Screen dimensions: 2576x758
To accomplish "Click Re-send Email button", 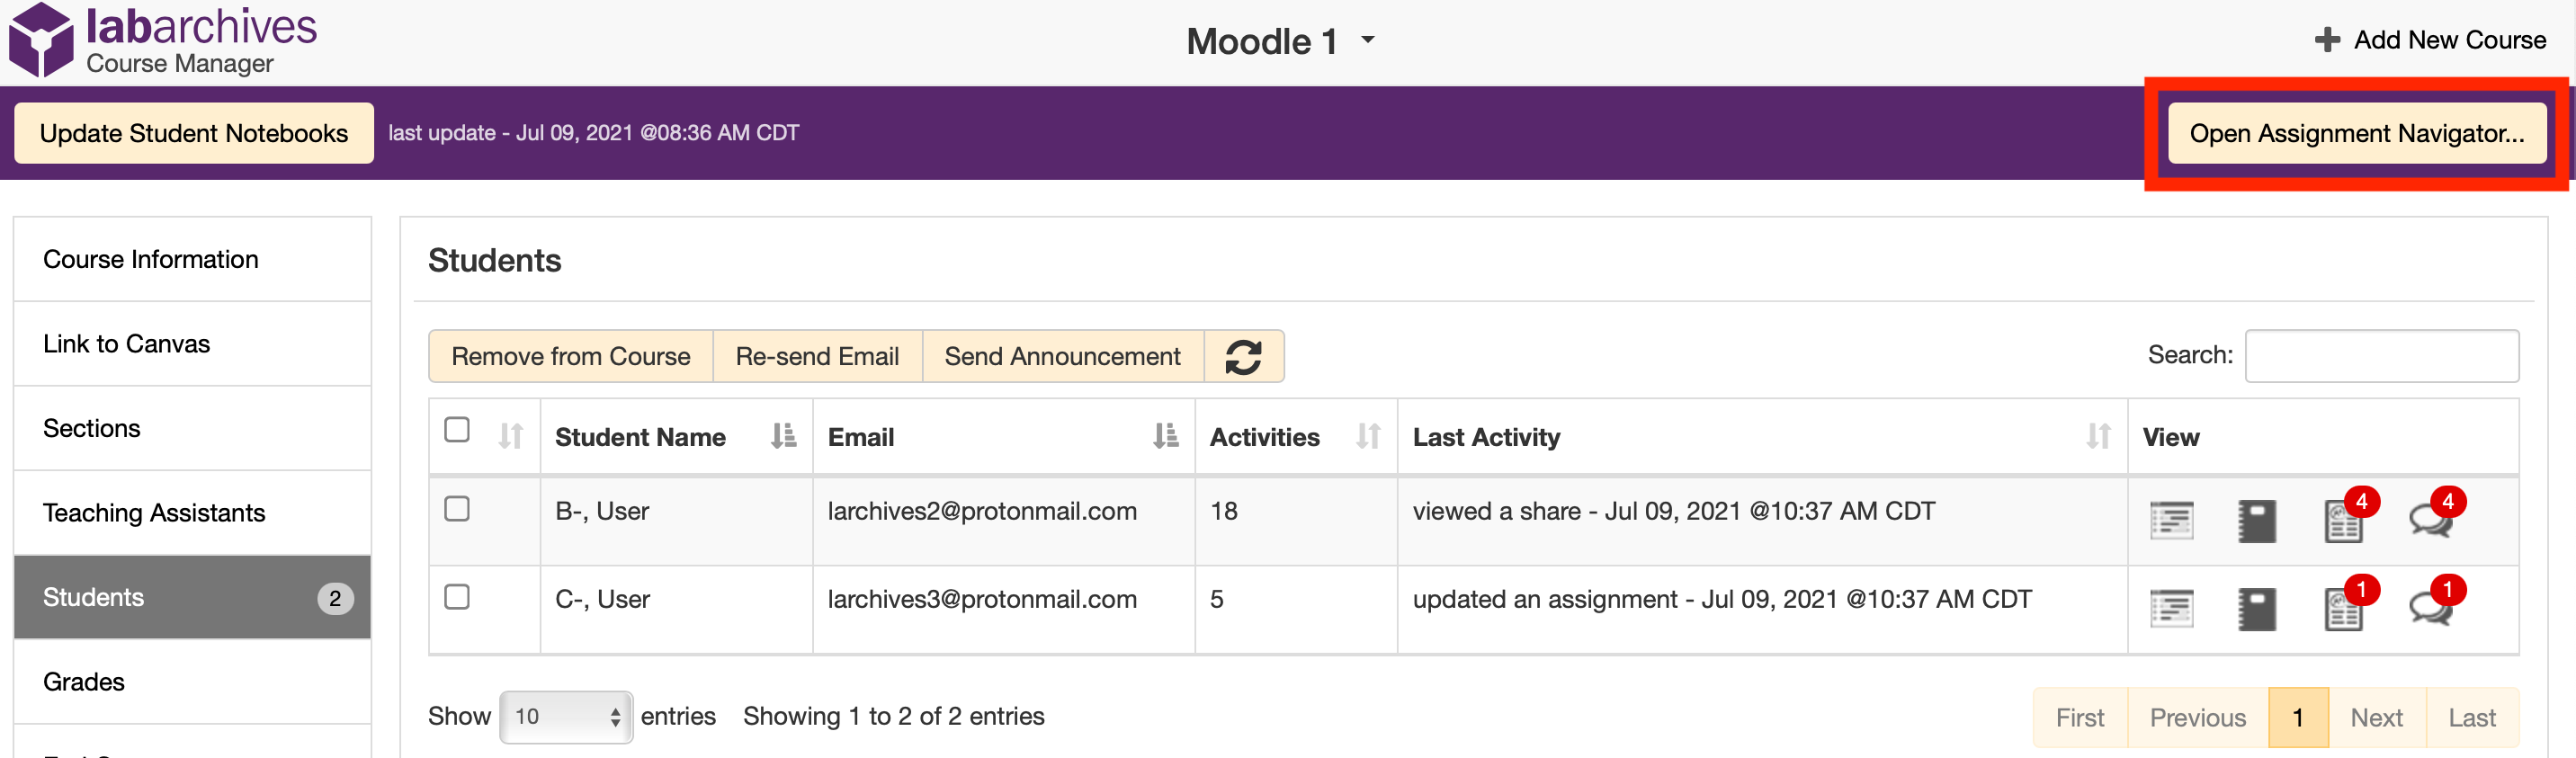I will (817, 357).
